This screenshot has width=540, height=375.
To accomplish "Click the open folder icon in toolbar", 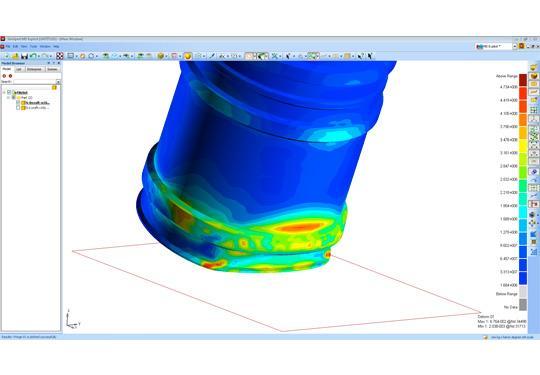I will click(15, 56).
